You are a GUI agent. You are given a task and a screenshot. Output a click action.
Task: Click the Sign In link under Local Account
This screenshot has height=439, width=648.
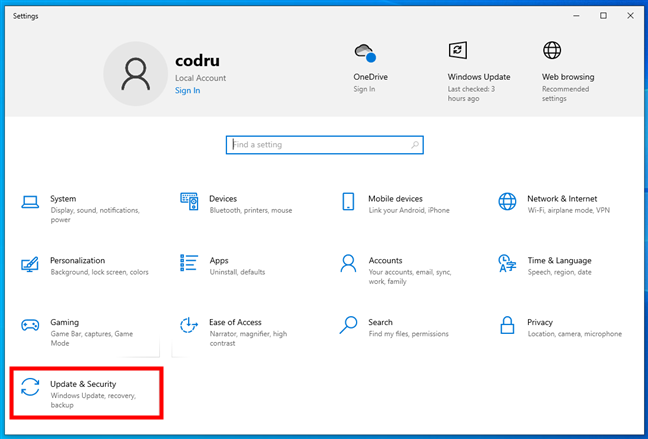point(187,91)
